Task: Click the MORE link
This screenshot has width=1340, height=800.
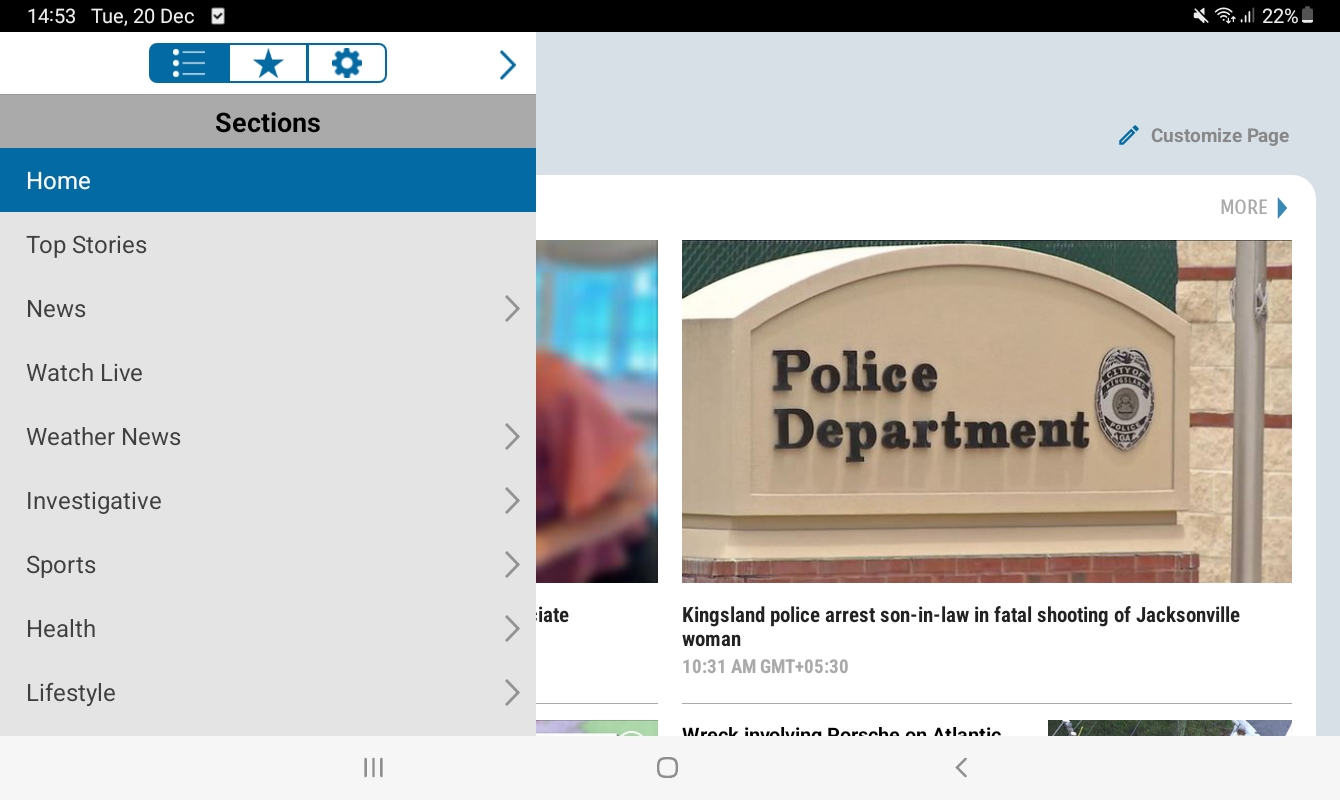Action: point(1244,207)
